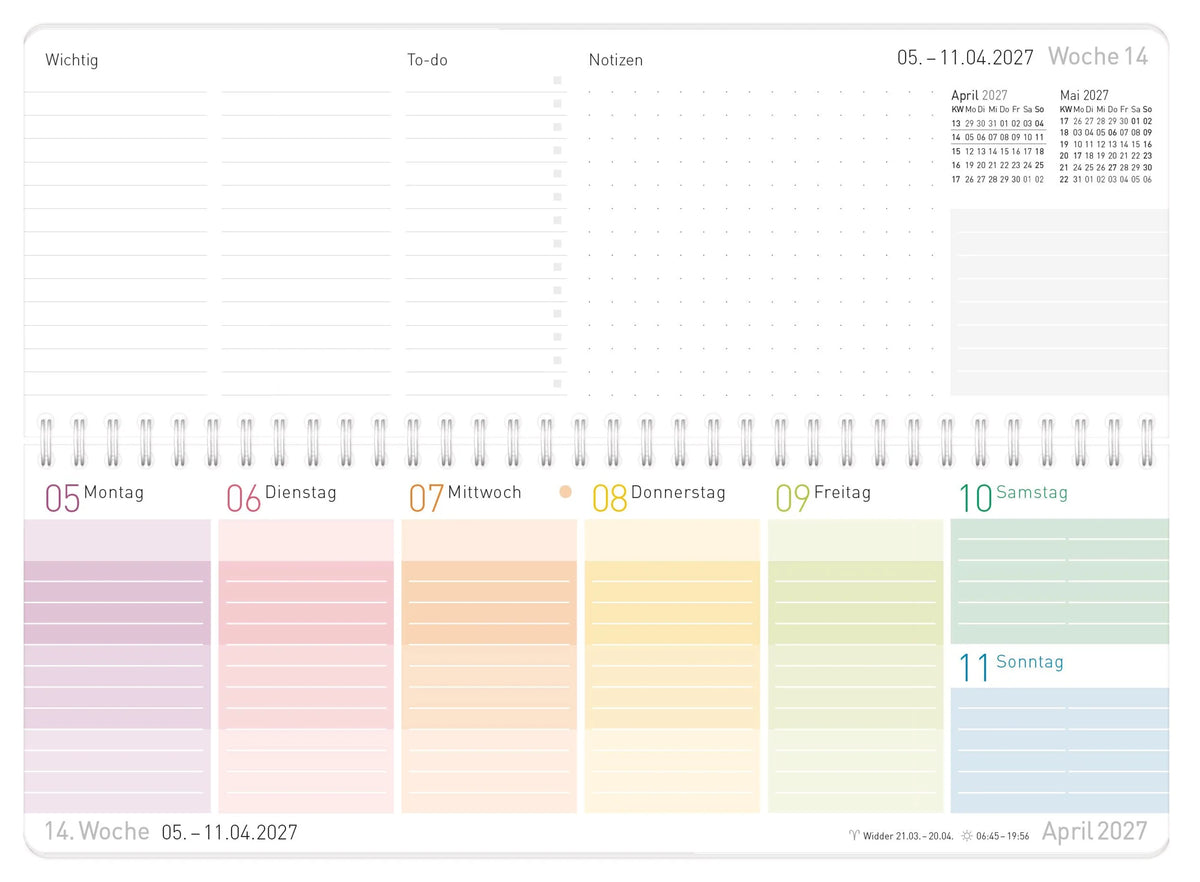Click the To-do heading
The width and height of the screenshot is (1200, 882).
pos(427,60)
